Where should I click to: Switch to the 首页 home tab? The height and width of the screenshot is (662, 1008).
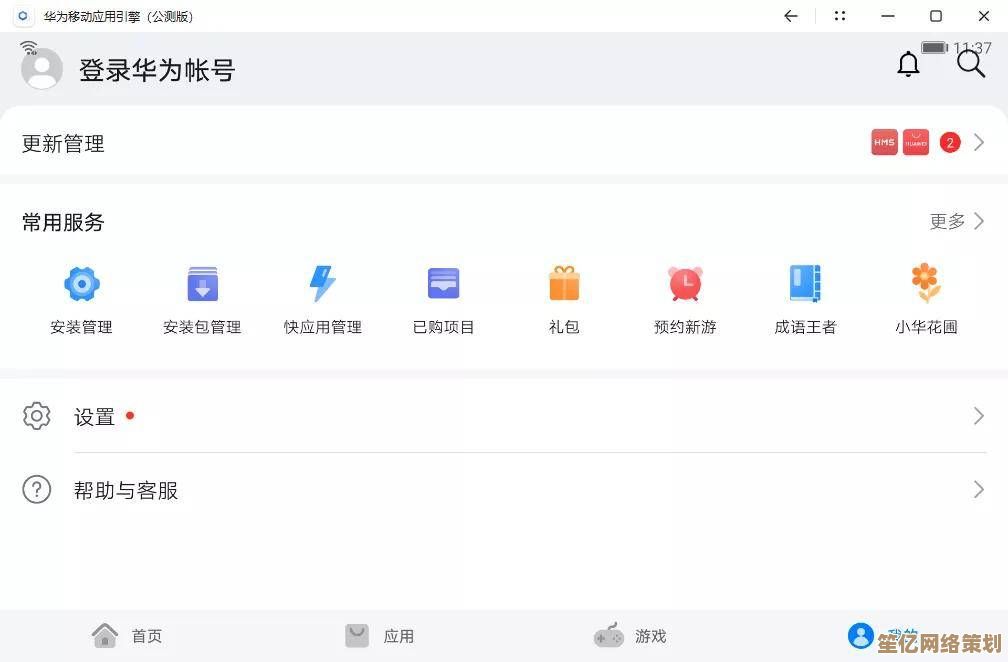pyautogui.click(x=127, y=636)
